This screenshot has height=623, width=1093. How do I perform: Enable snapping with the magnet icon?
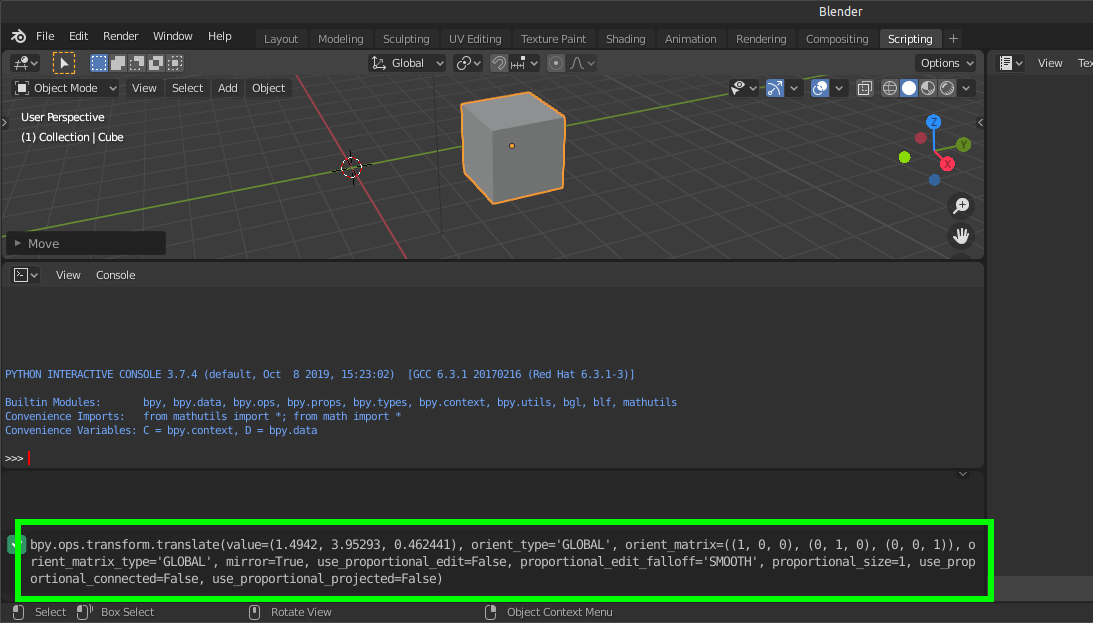coord(498,62)
